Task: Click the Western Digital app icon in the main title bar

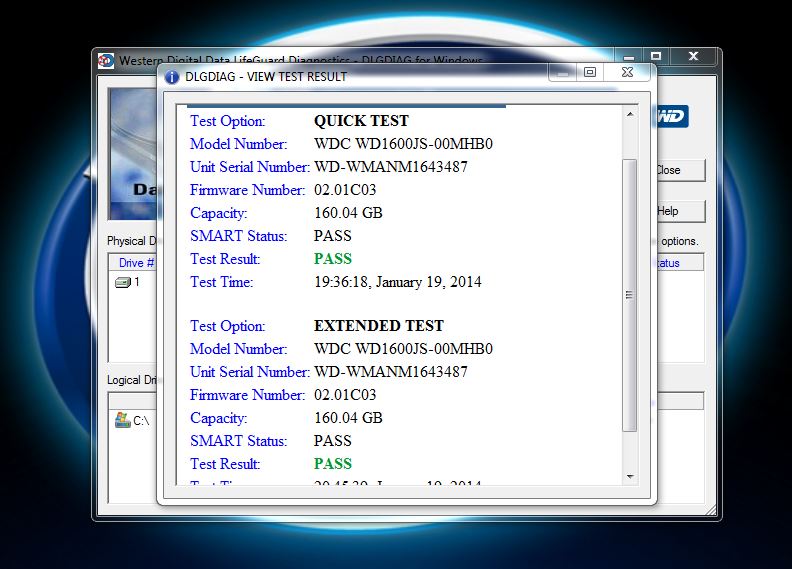Action: 106,61
